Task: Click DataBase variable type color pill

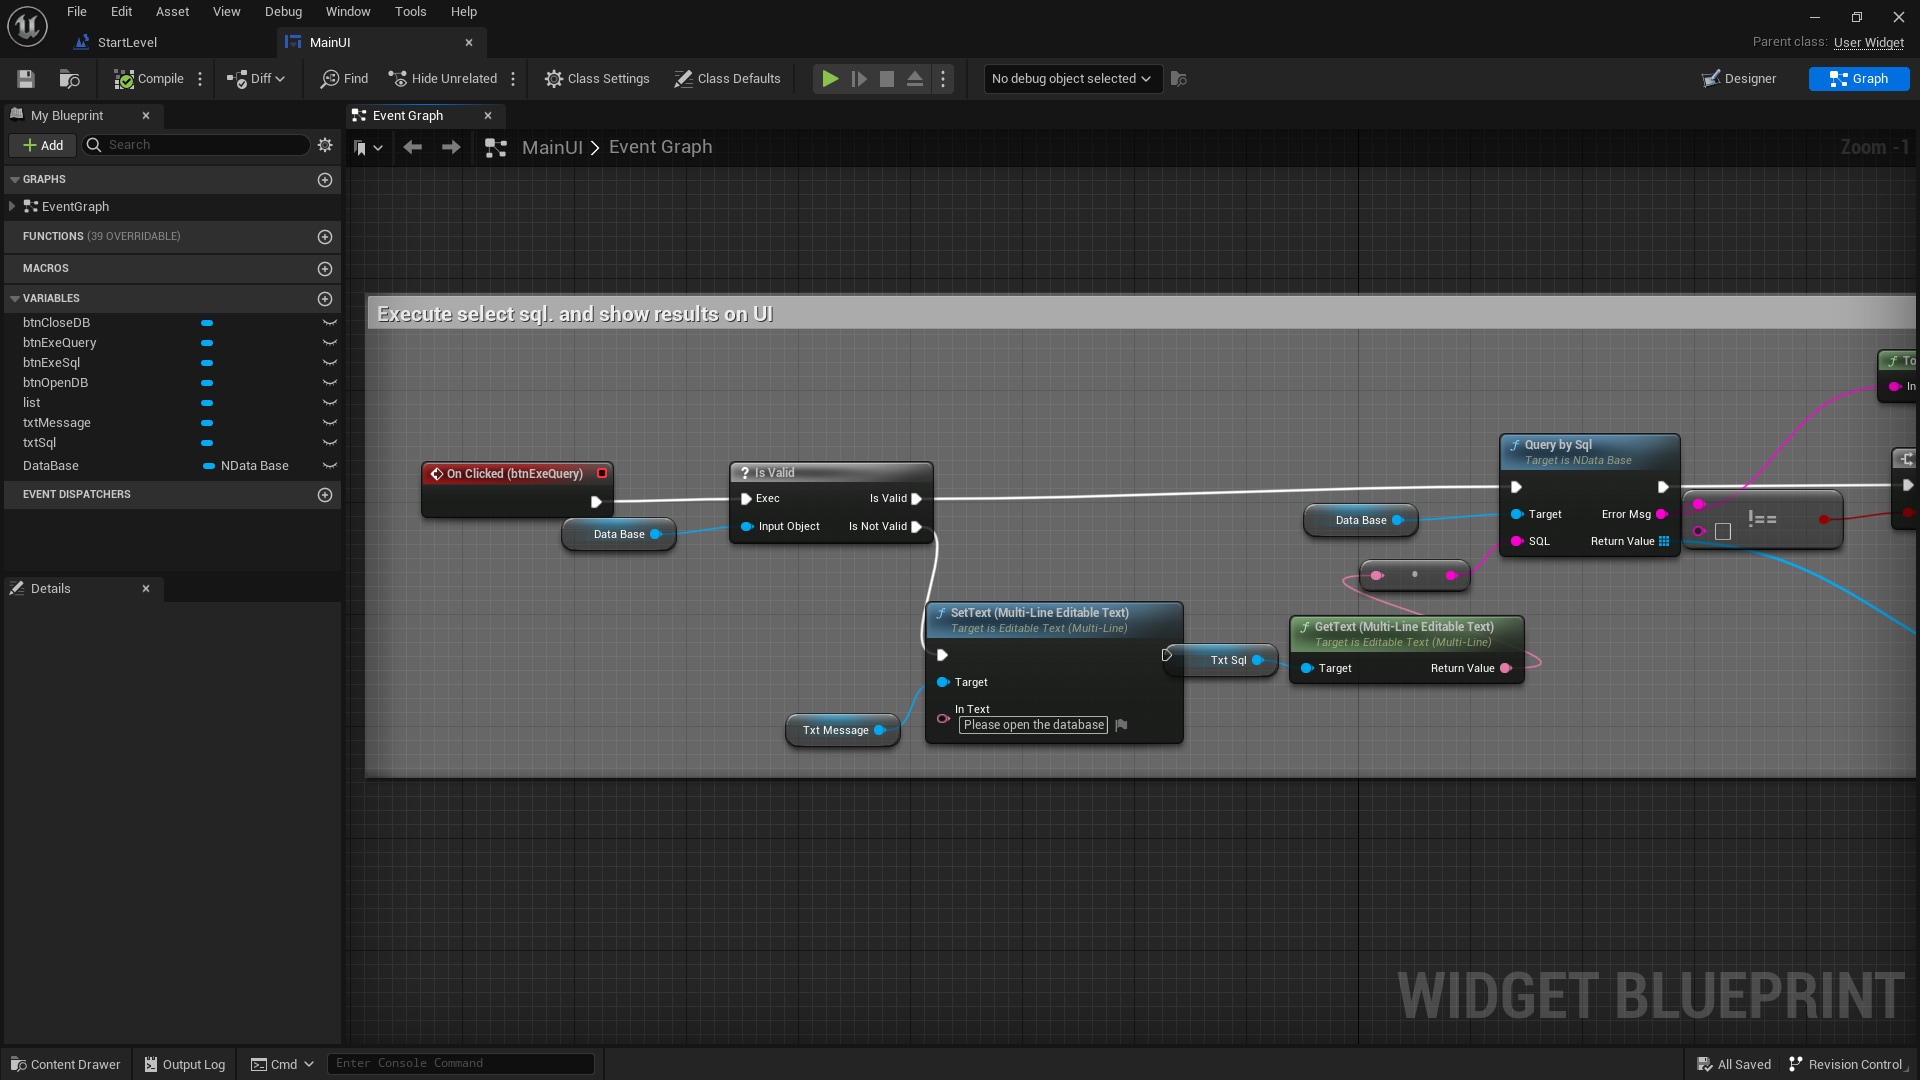Action: tap(209, 466)
